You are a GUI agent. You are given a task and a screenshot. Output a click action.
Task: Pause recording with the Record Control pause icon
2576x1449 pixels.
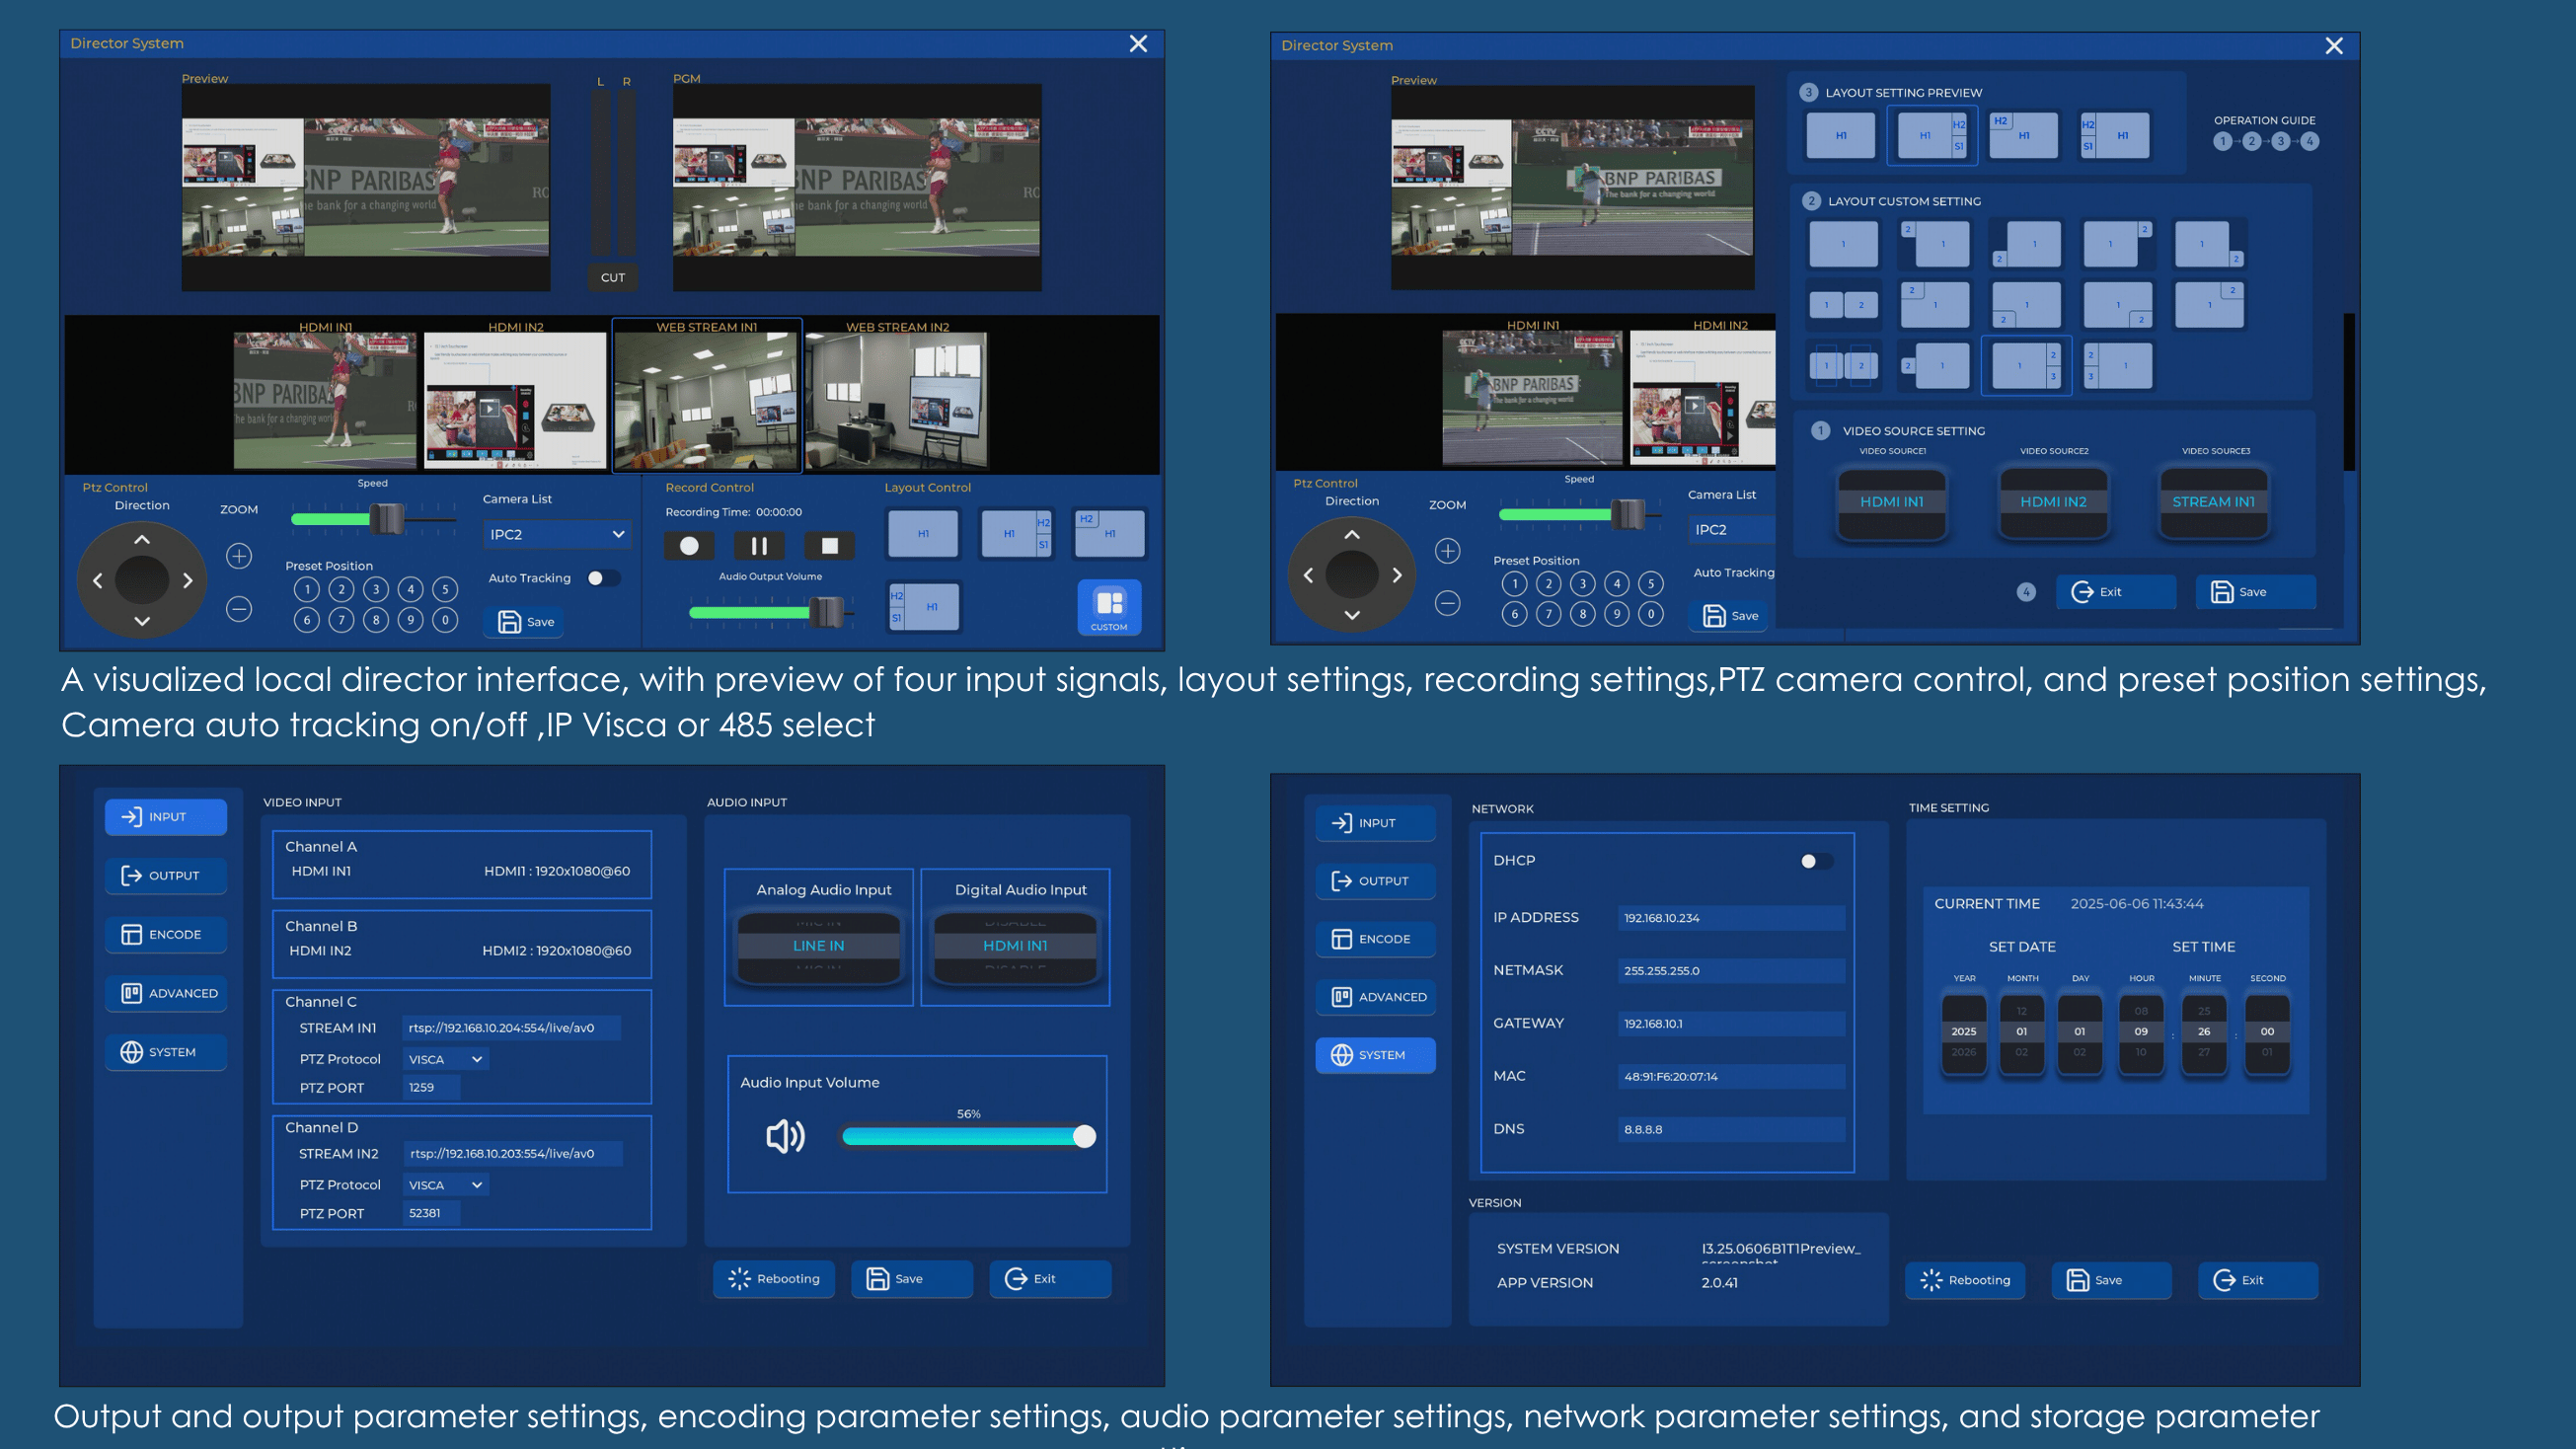[759, 546]
